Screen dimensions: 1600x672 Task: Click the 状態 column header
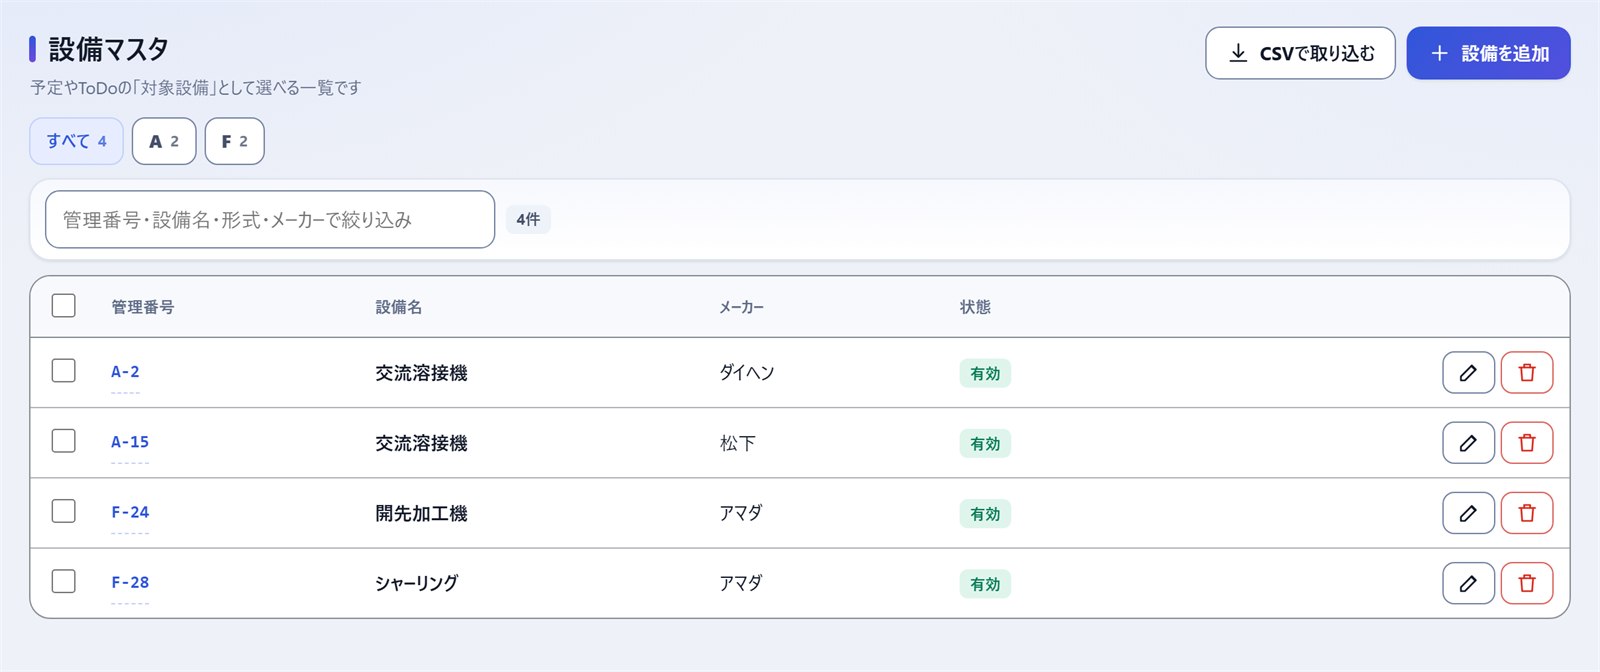[975, 307]
